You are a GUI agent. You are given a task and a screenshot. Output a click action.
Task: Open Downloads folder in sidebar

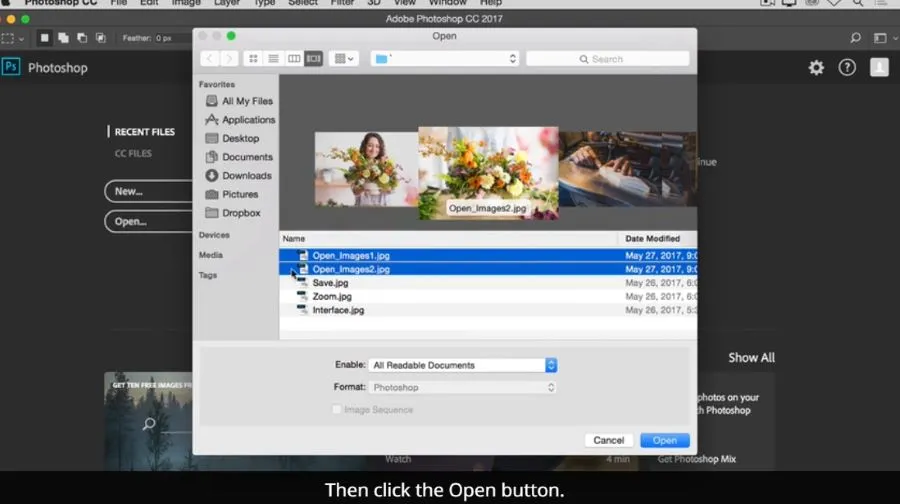point(246,176)
